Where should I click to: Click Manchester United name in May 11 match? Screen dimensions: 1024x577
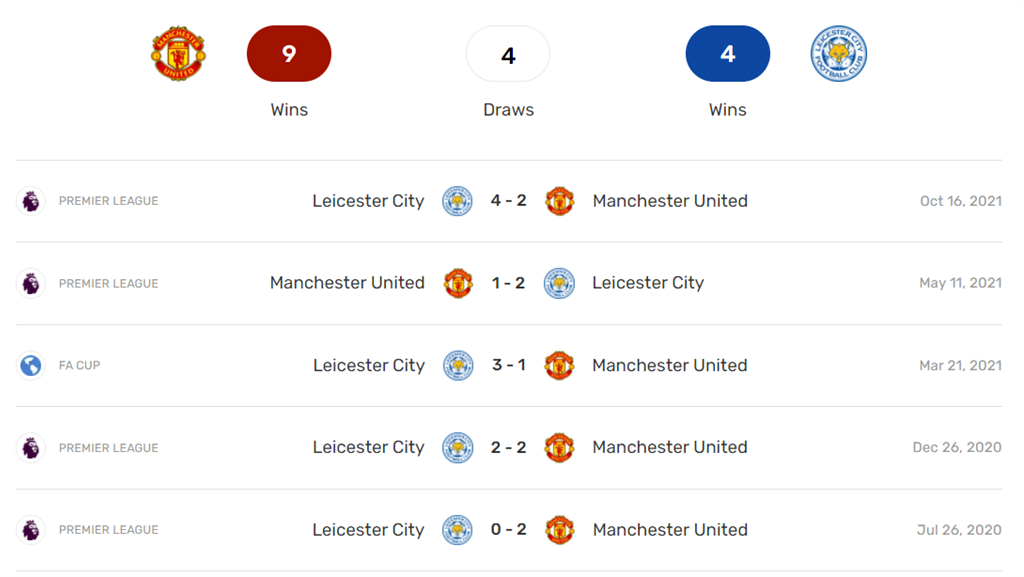click(x=347, y=283)
